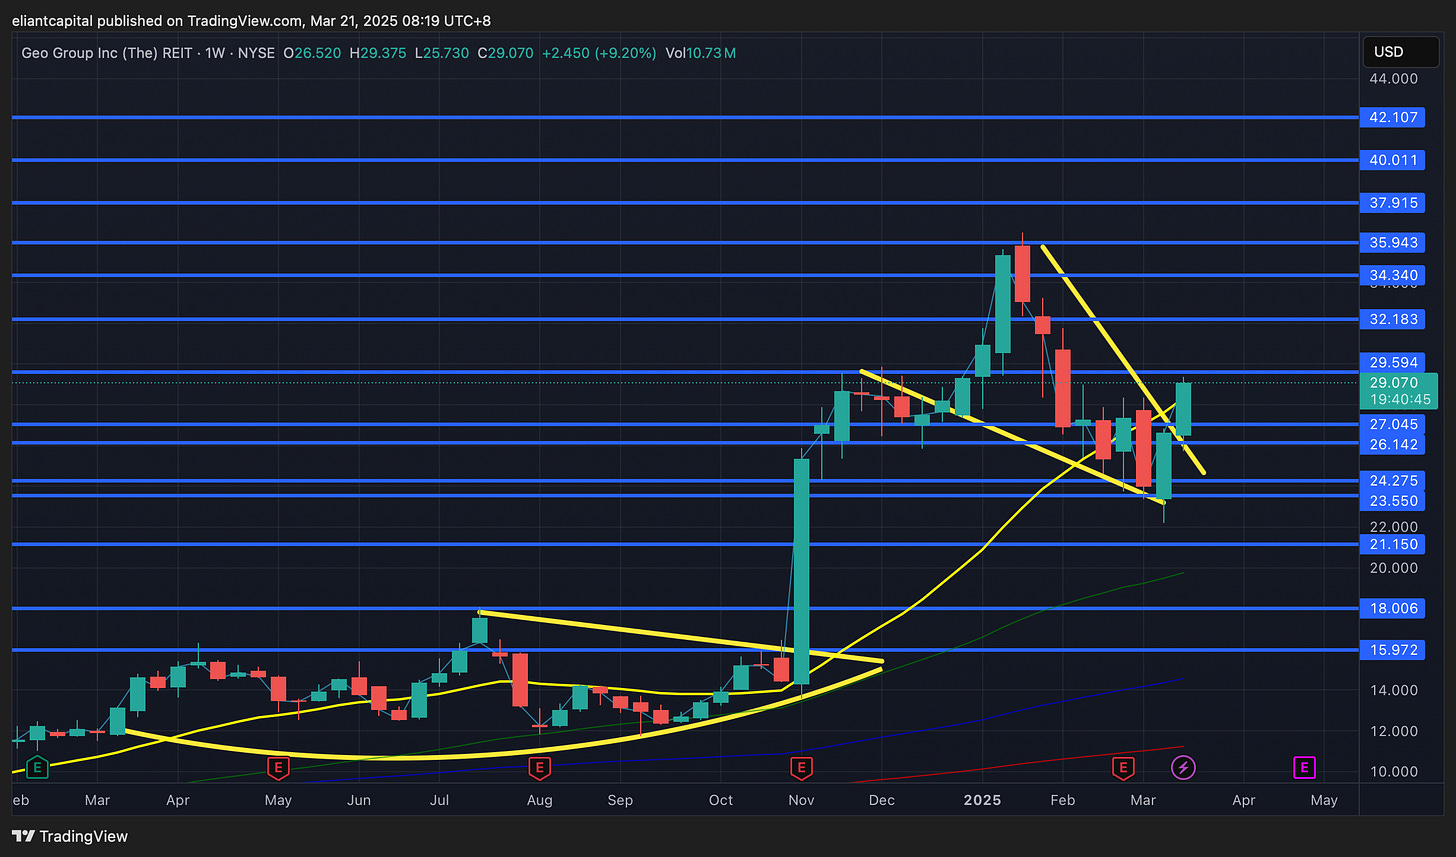Select the 23.550 price level label
The height and width of the screenshot is (857, 1456).
click(1394, 501)
